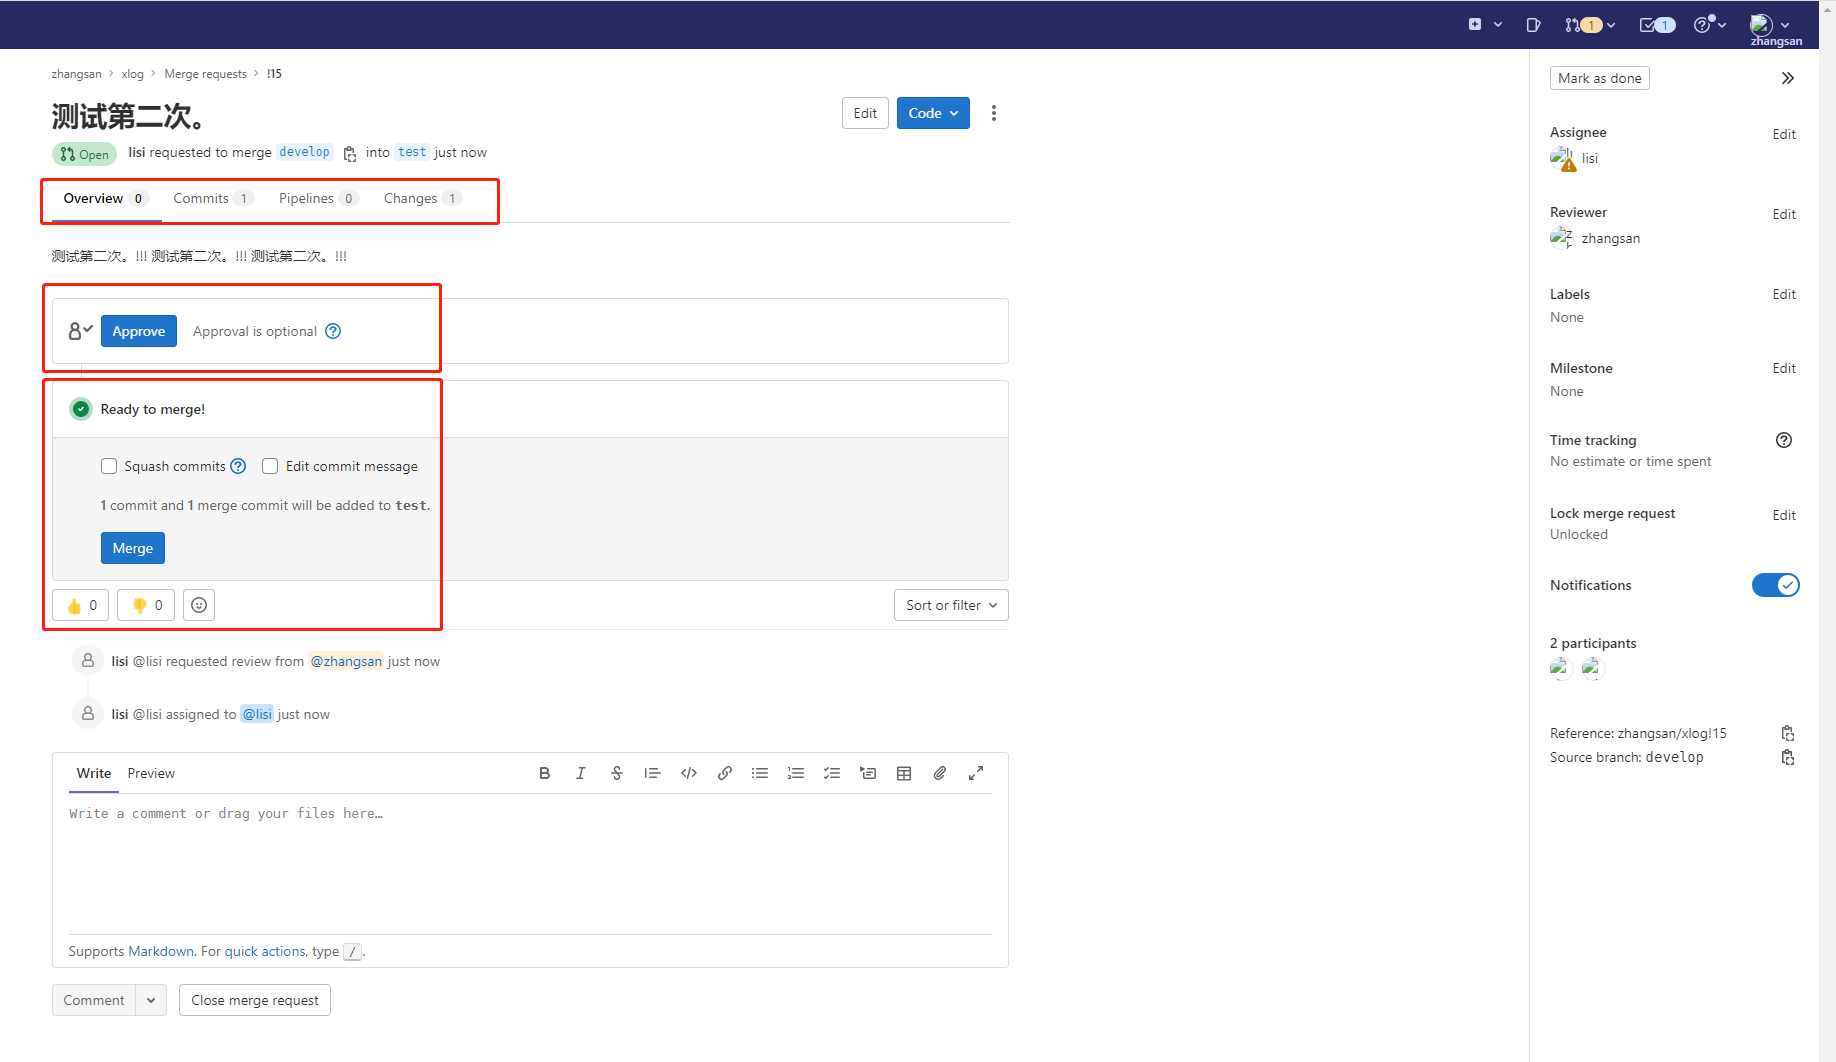Screen dimensions: 1836x1062
Task: Click the blue Merge button
Action: (x=133, y=548)
